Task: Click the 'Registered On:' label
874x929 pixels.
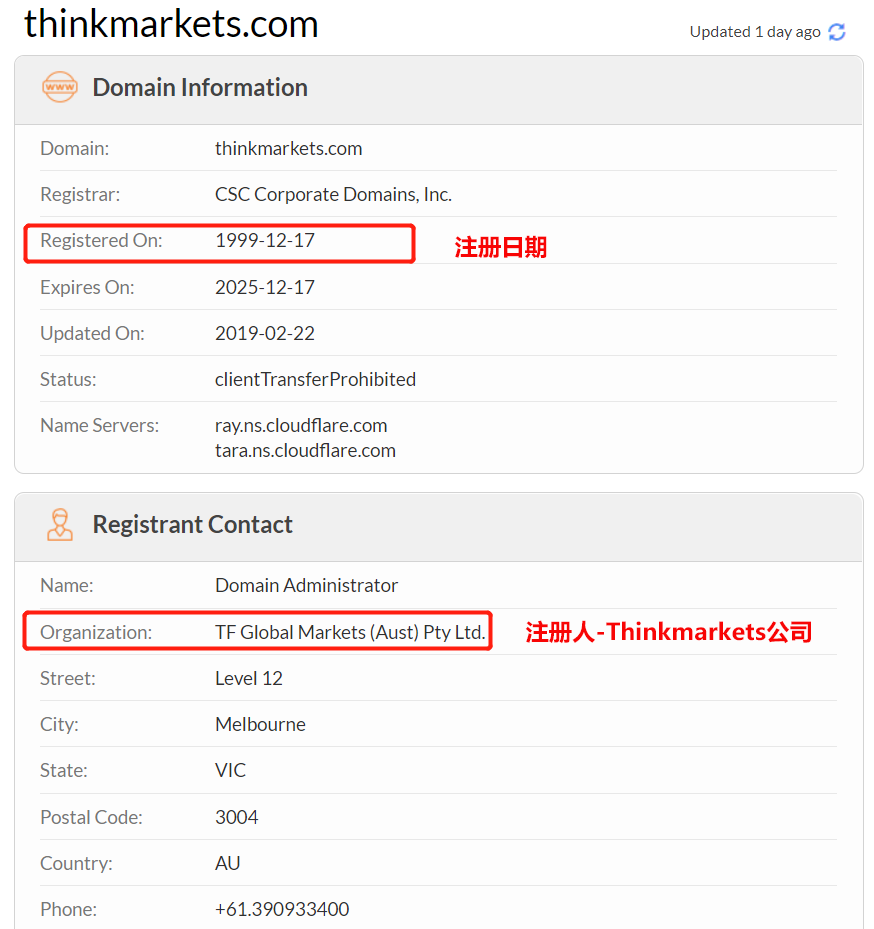Action: coord(101,241)
